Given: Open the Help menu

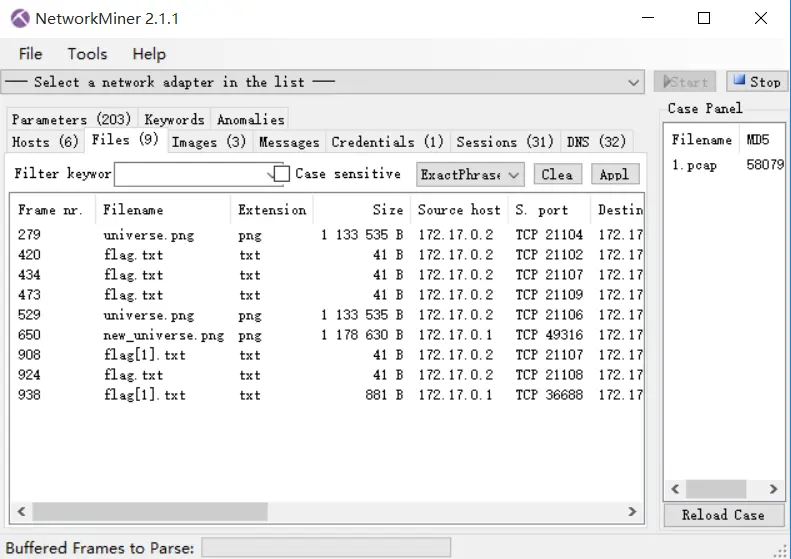Looking at the screenshot, I should pyautogui.click(x=149, y=53).
